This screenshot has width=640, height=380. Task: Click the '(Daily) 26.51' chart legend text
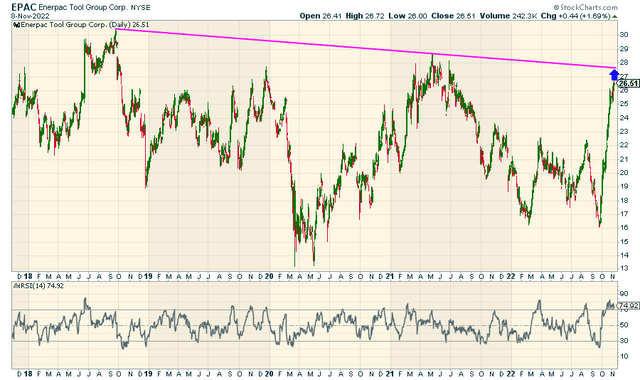click(129, 25)
